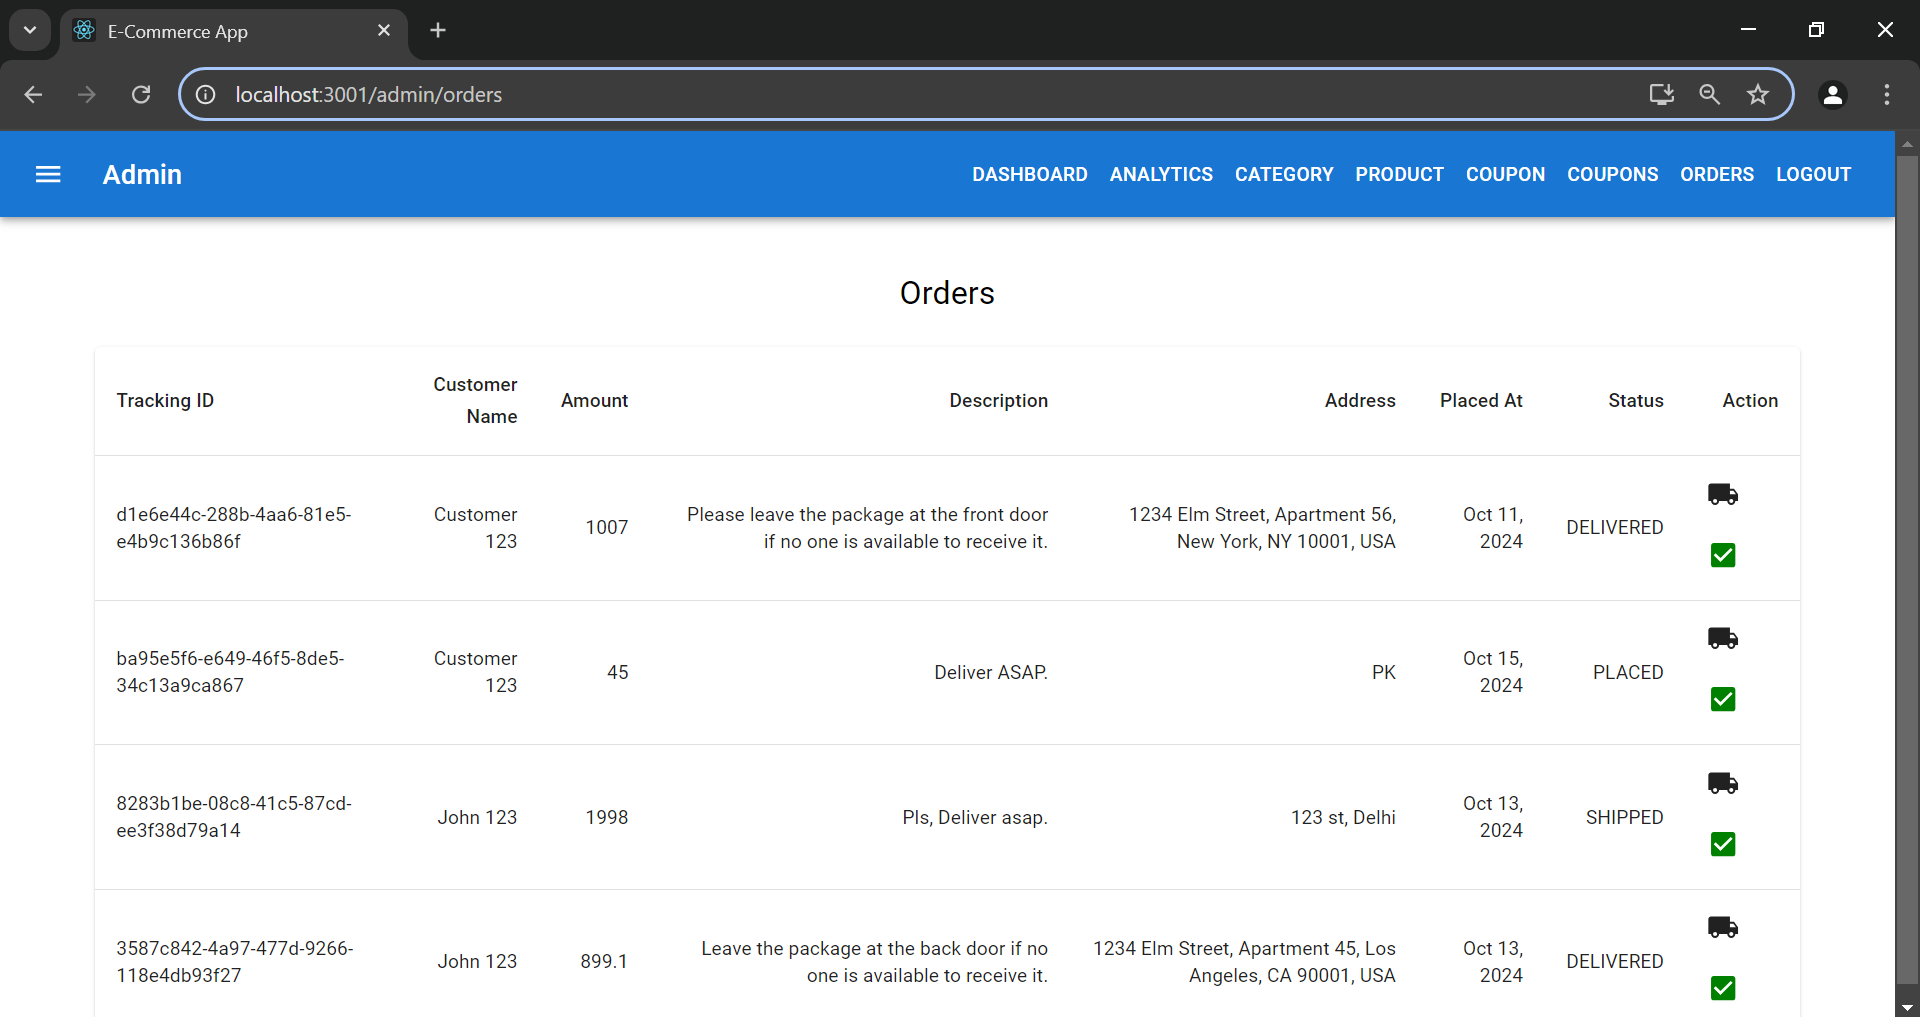The image size is (1920, 1017).
Task: Click the Oct 15, 2024 date cell
Action: [1493, 672]
